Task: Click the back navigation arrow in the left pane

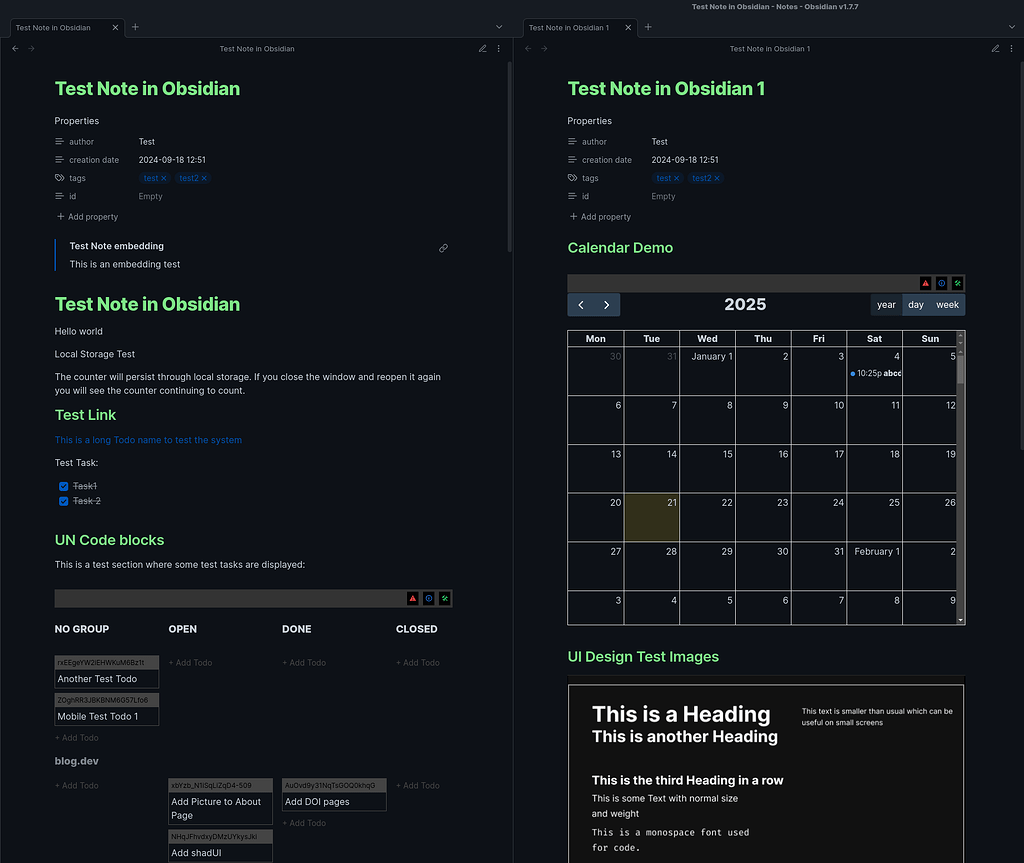Action: click(15, 48)
